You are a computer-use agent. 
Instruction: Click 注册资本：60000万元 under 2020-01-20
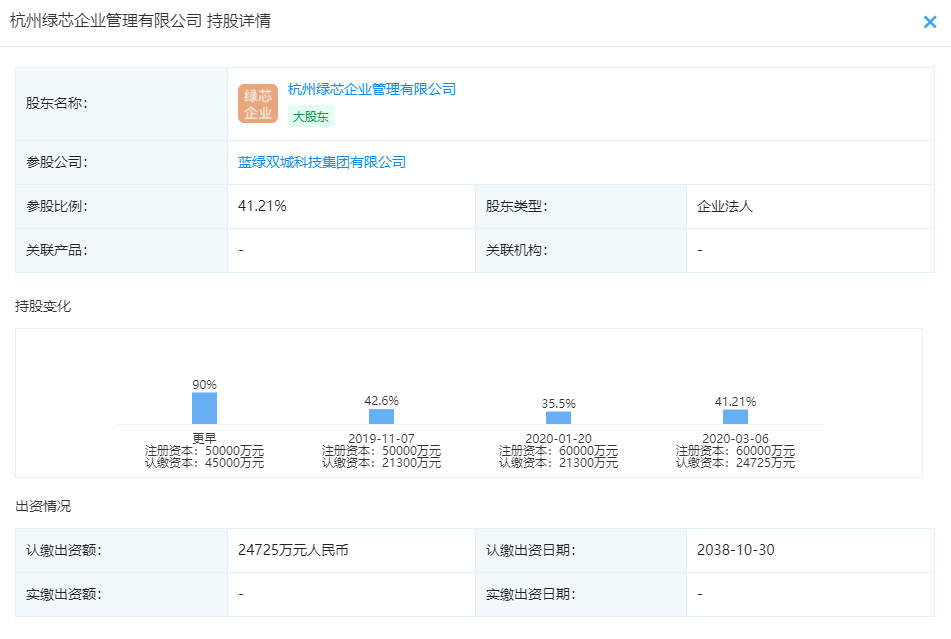559,451
